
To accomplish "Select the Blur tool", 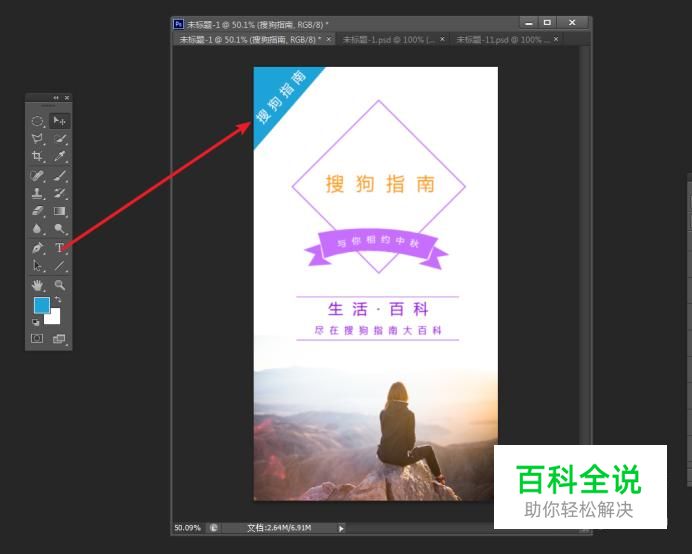I will coord(38,228).
